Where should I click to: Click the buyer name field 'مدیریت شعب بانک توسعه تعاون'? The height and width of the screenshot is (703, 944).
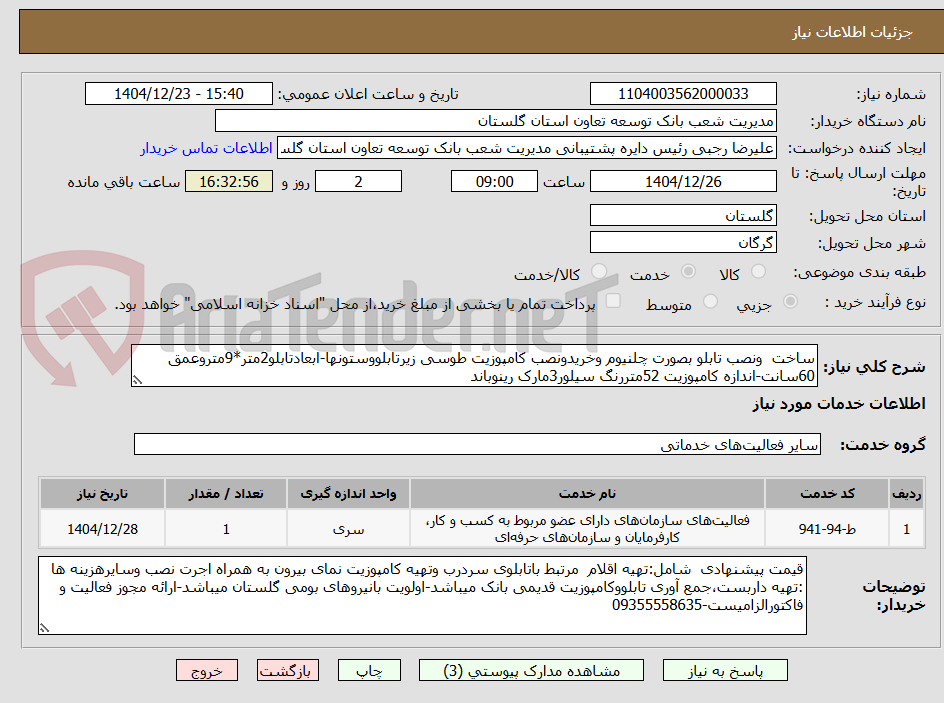tap(495, 121)
